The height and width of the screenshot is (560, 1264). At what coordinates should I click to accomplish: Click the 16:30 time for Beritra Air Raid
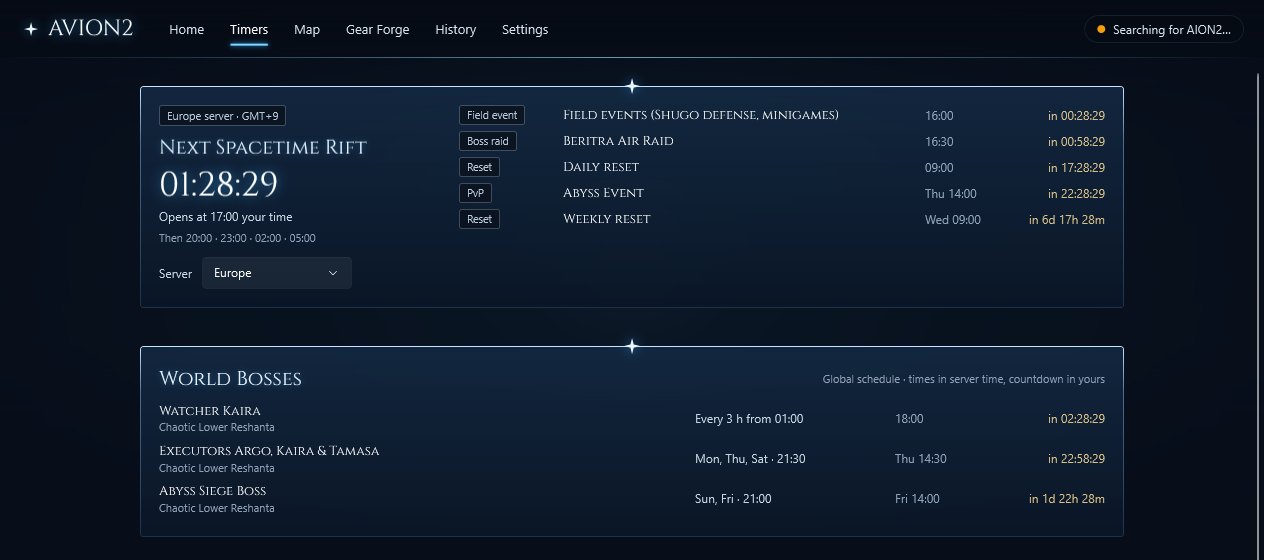[939, 142]
